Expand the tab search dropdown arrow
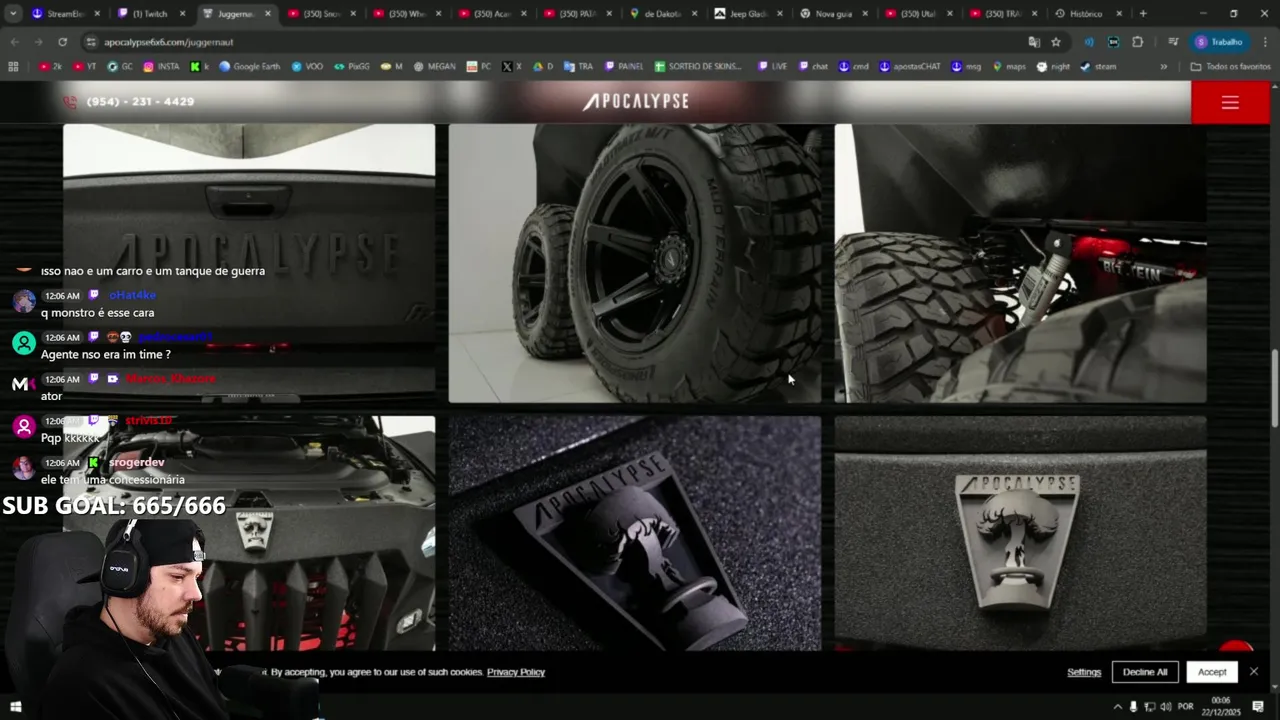 point(13,14)
